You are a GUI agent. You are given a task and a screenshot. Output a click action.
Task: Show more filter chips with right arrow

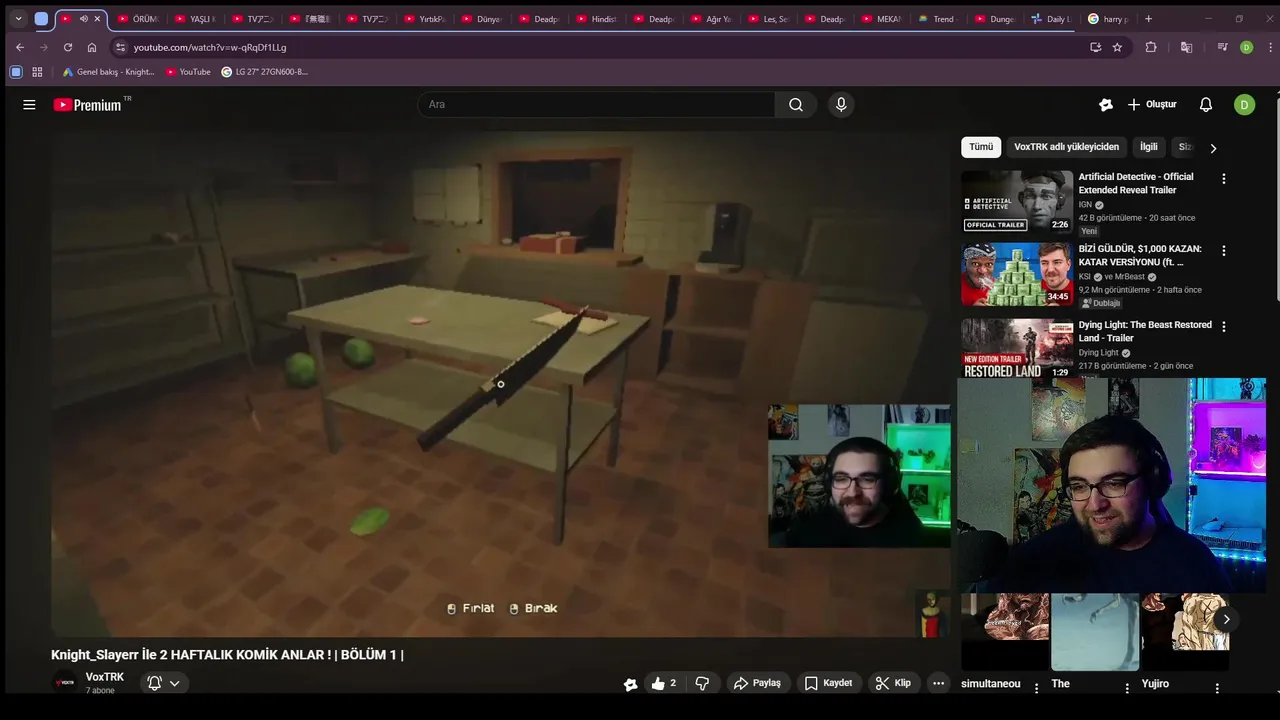1213,148
